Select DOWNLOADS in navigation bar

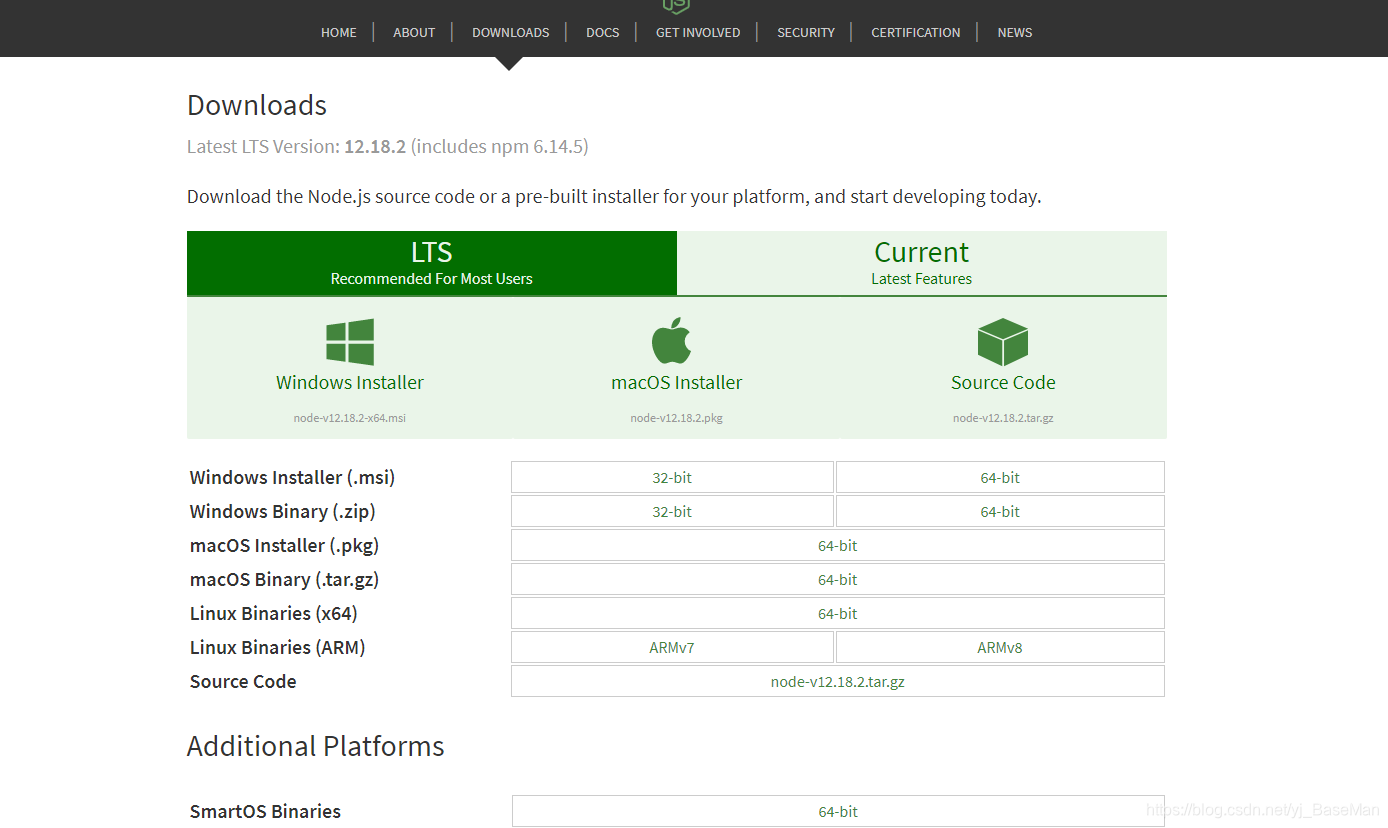click(x=511, y=32)
